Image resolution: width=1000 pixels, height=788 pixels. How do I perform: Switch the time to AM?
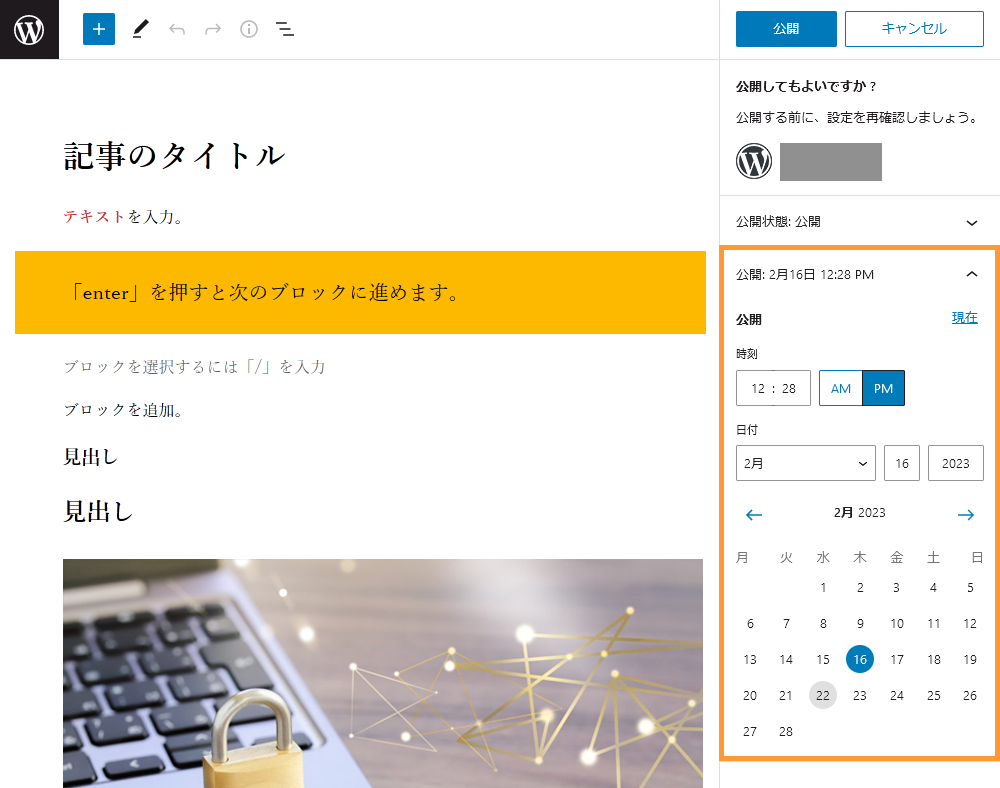840,388
